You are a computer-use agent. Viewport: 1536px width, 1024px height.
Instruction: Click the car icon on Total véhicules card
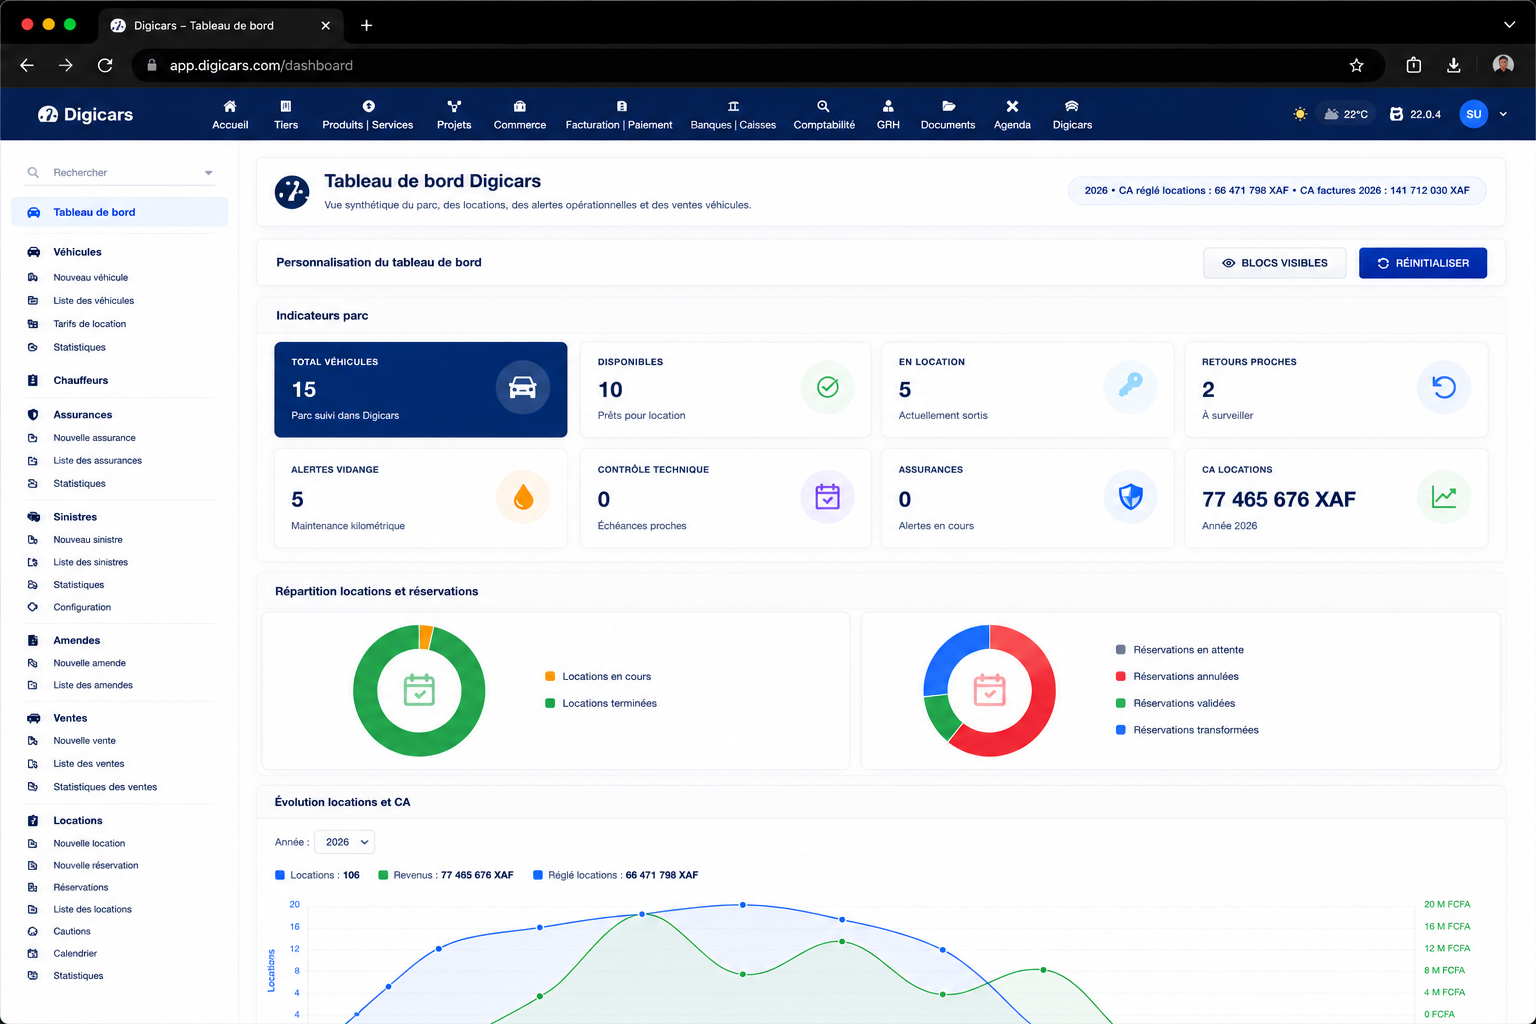[x=523, y=388]
